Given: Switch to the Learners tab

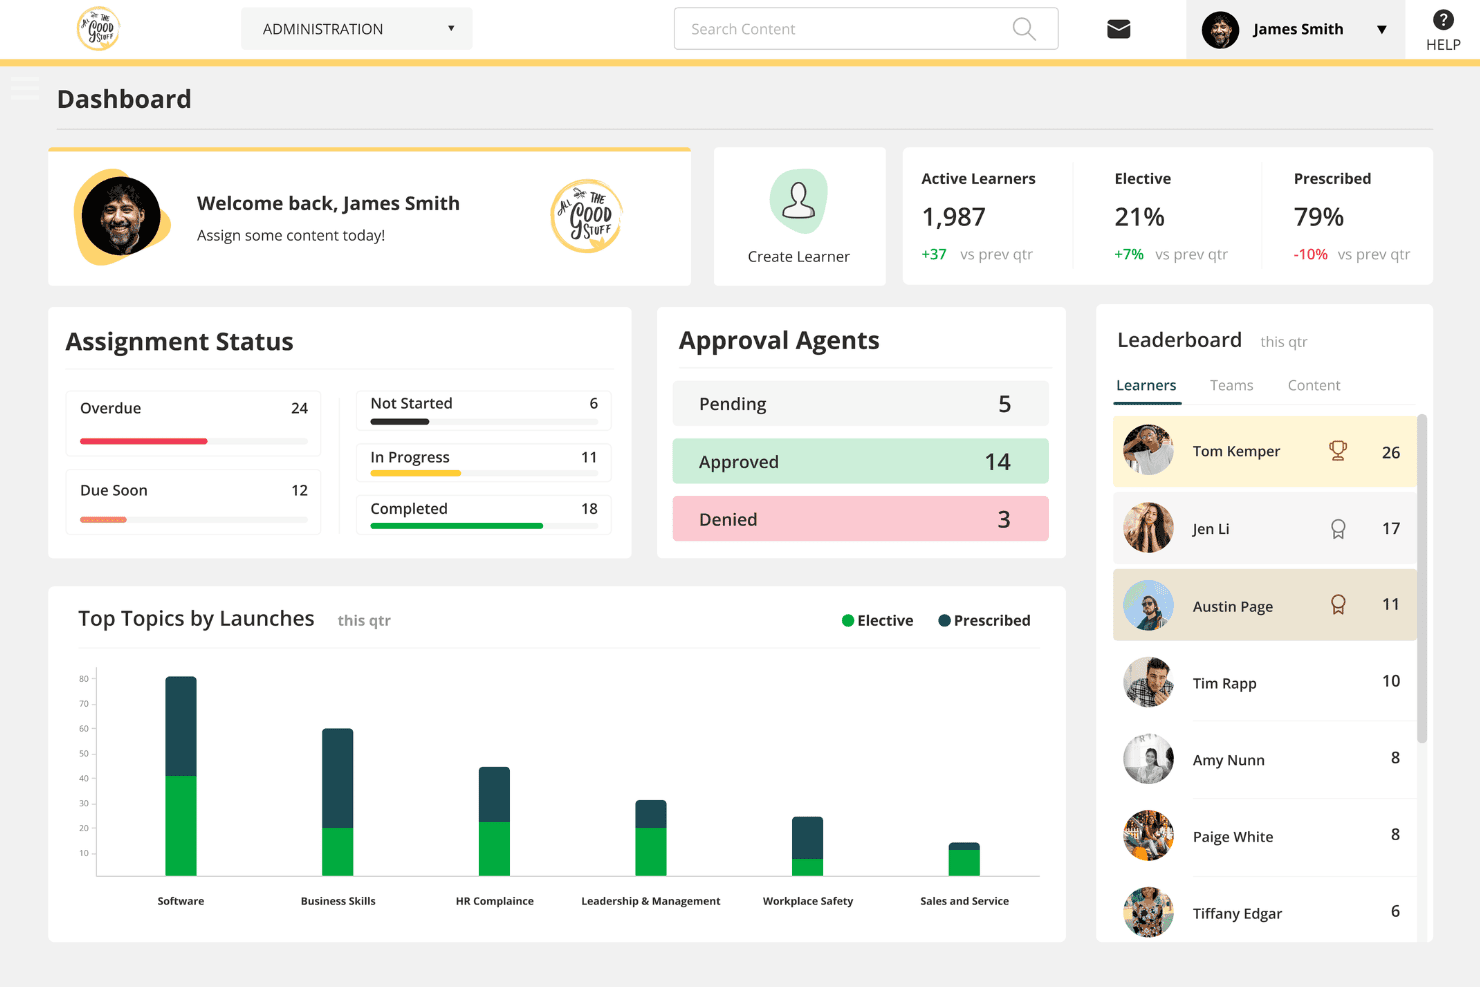Looking at the screenshot, I should coord(1146,386).
